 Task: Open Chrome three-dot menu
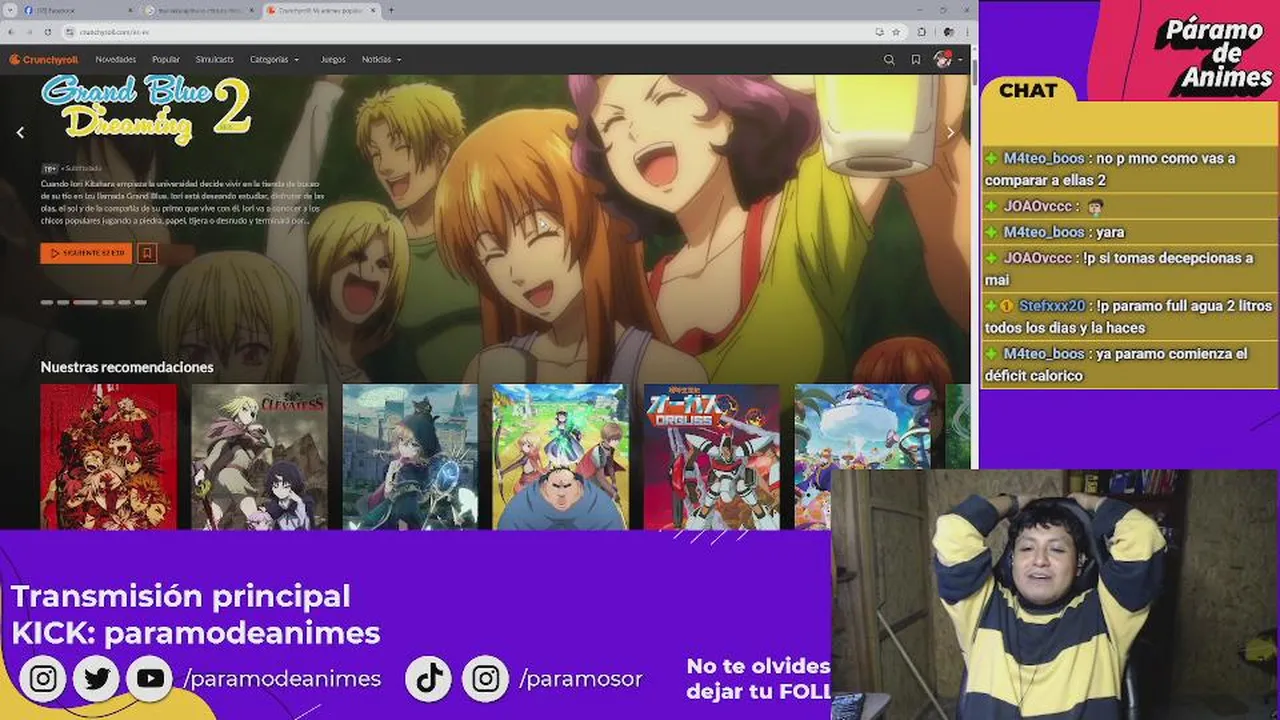pyautogui.click(x=966, y=32)
